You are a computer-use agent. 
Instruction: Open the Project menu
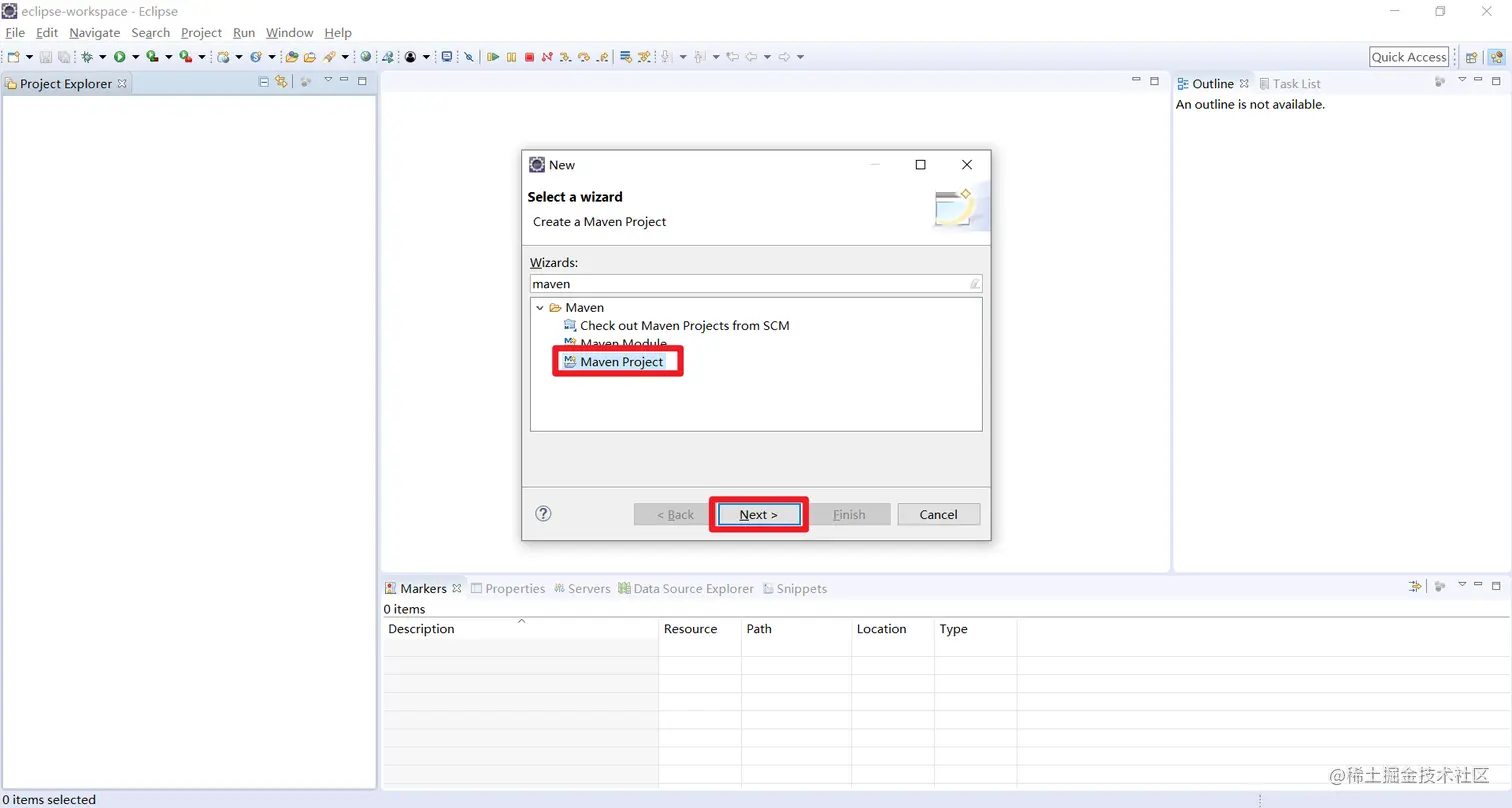tap(201, 33)
